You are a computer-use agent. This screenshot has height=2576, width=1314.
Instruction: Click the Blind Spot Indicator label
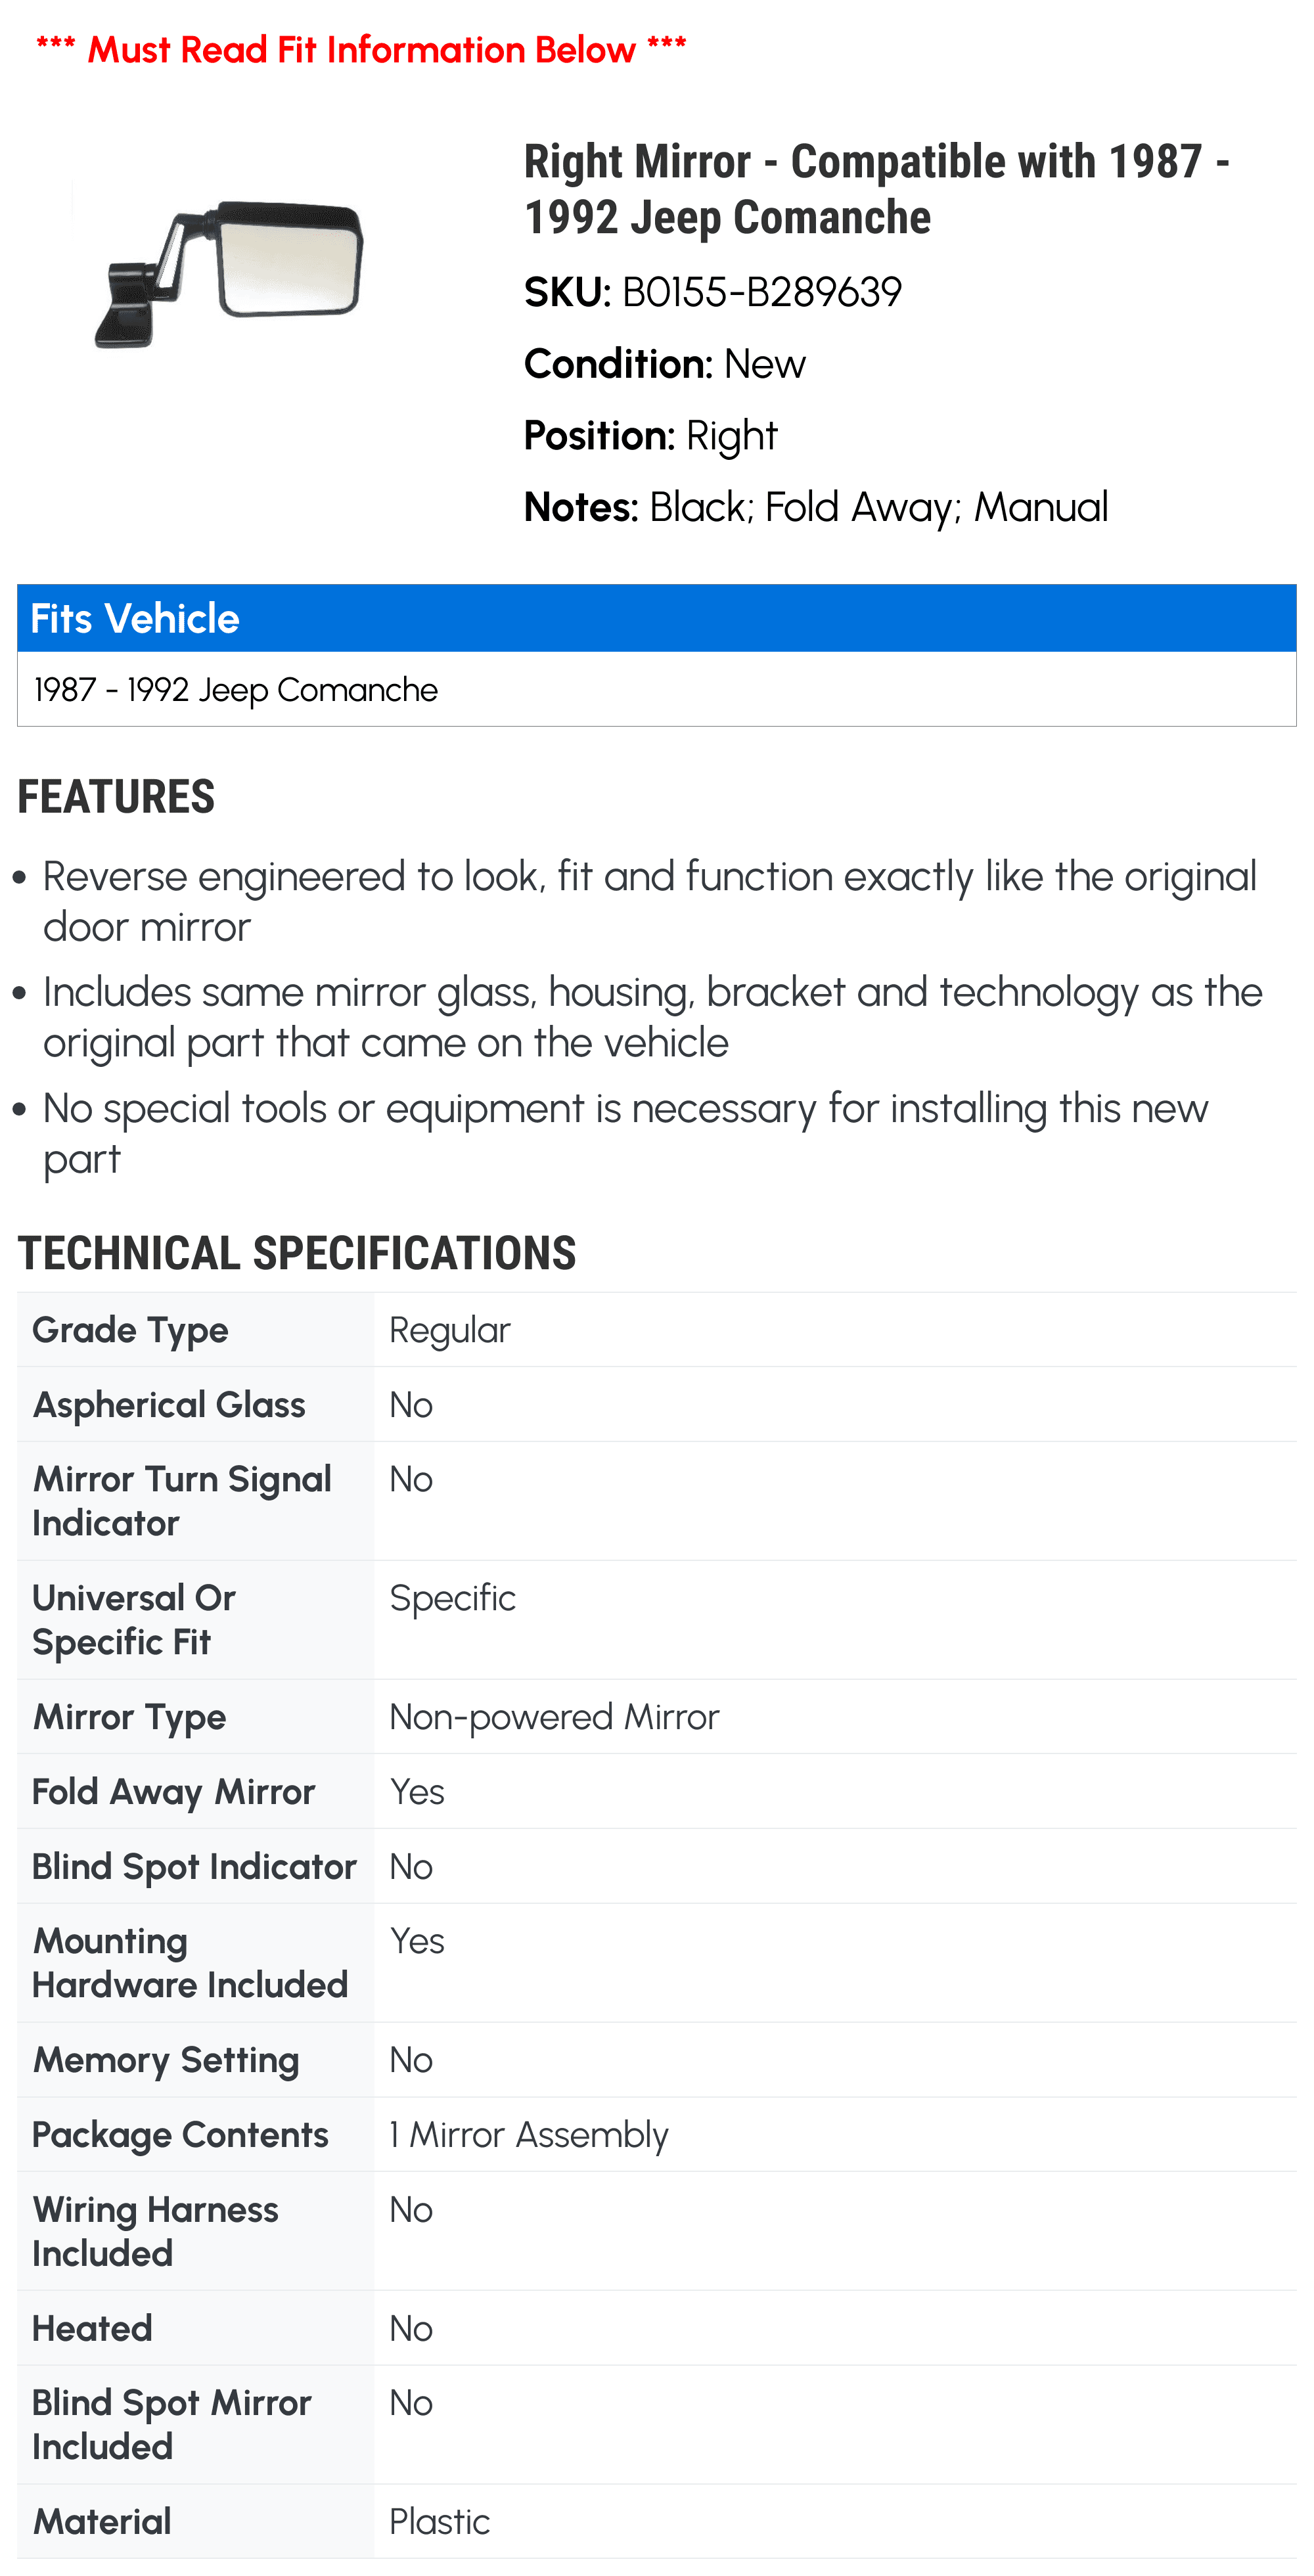[x=194, y=1866]
